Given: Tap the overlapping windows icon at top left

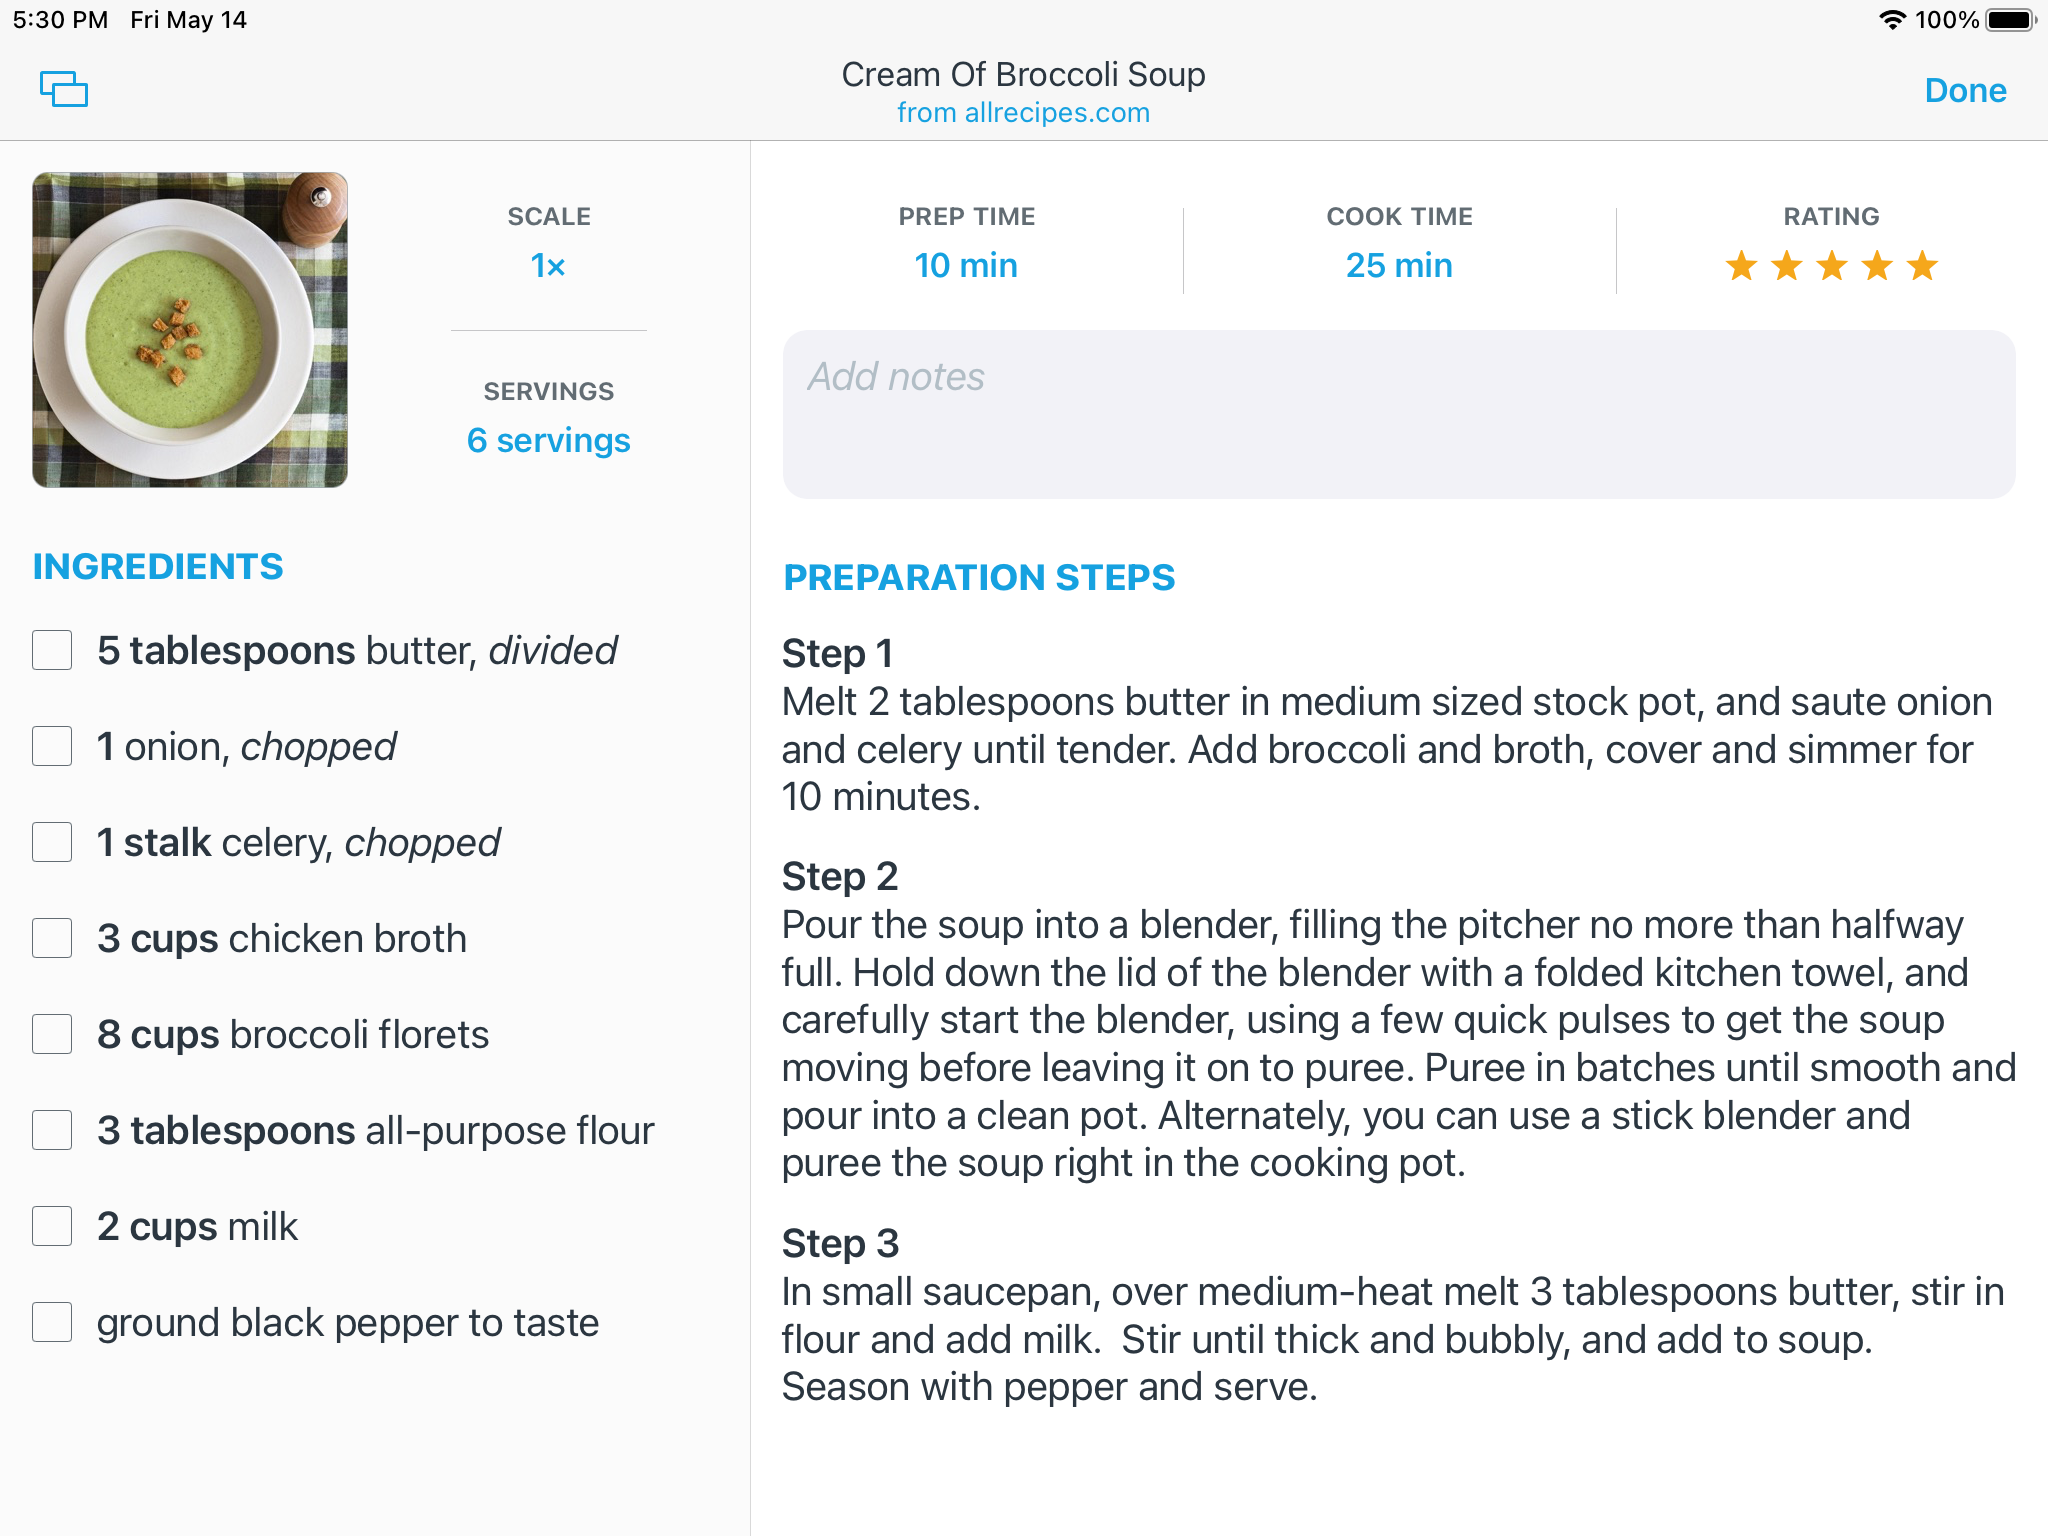Looking at the screenshot, I should (64, 89).
